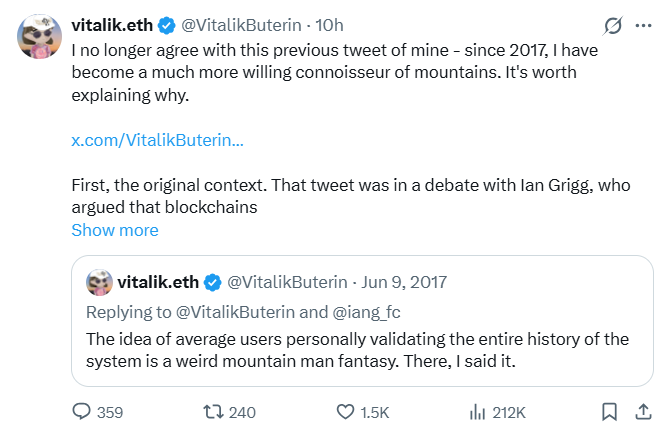Like the tweet with heart icon
Screen dimensions: 672x435
click(345, 411)
